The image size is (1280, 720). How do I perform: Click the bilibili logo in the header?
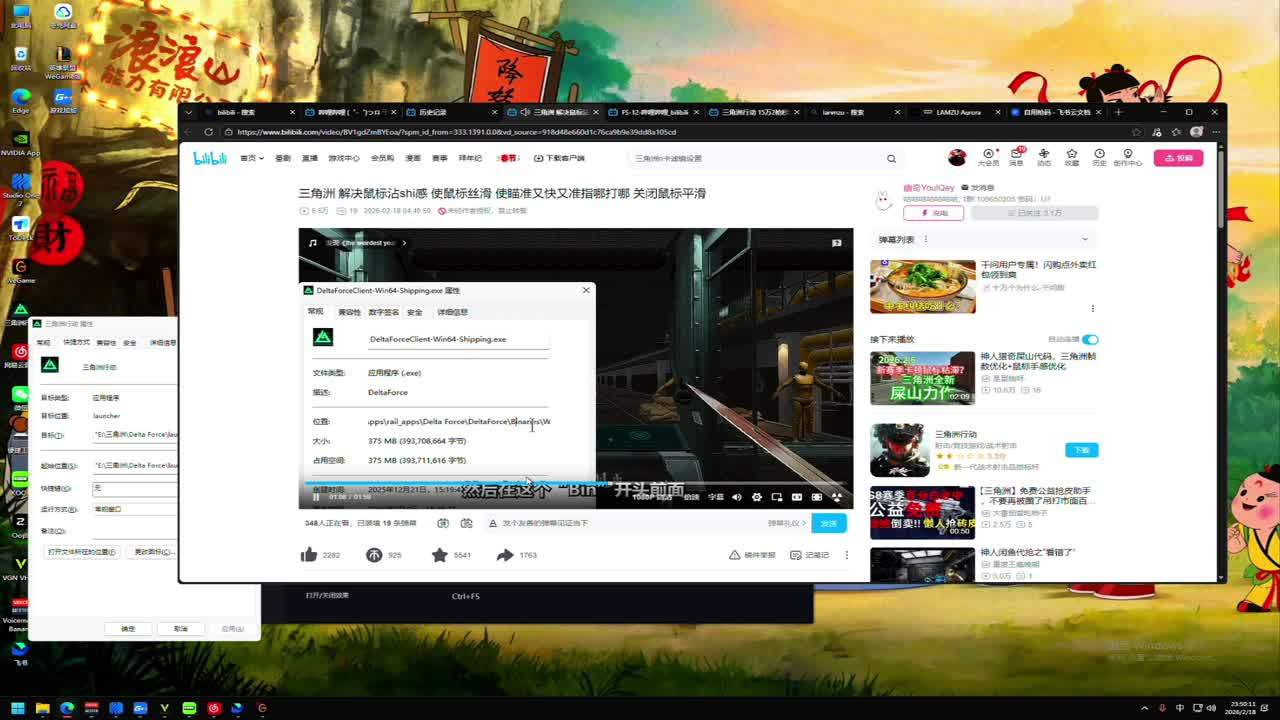pos(210,158)
